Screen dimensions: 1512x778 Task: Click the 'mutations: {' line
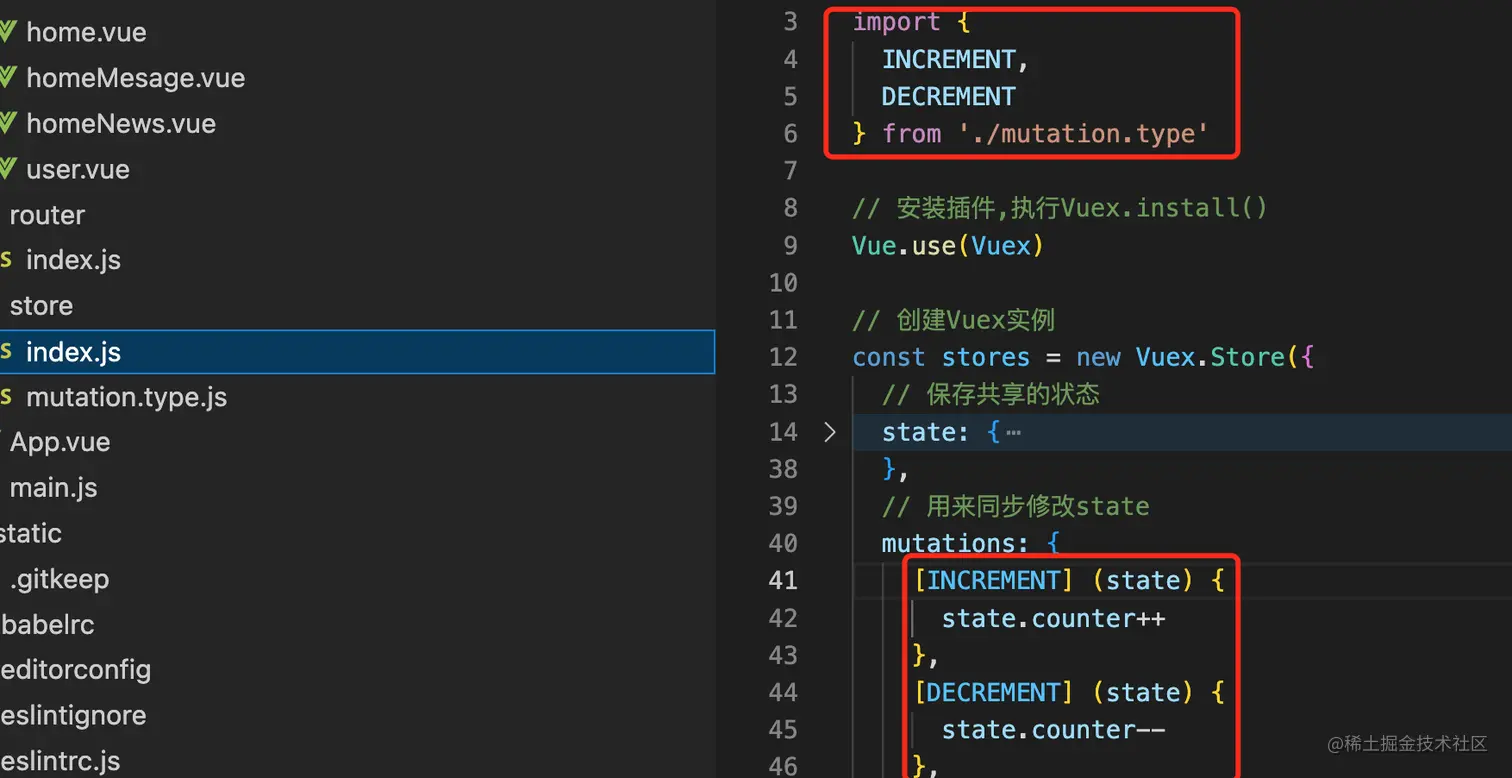[x=970, y=543]
